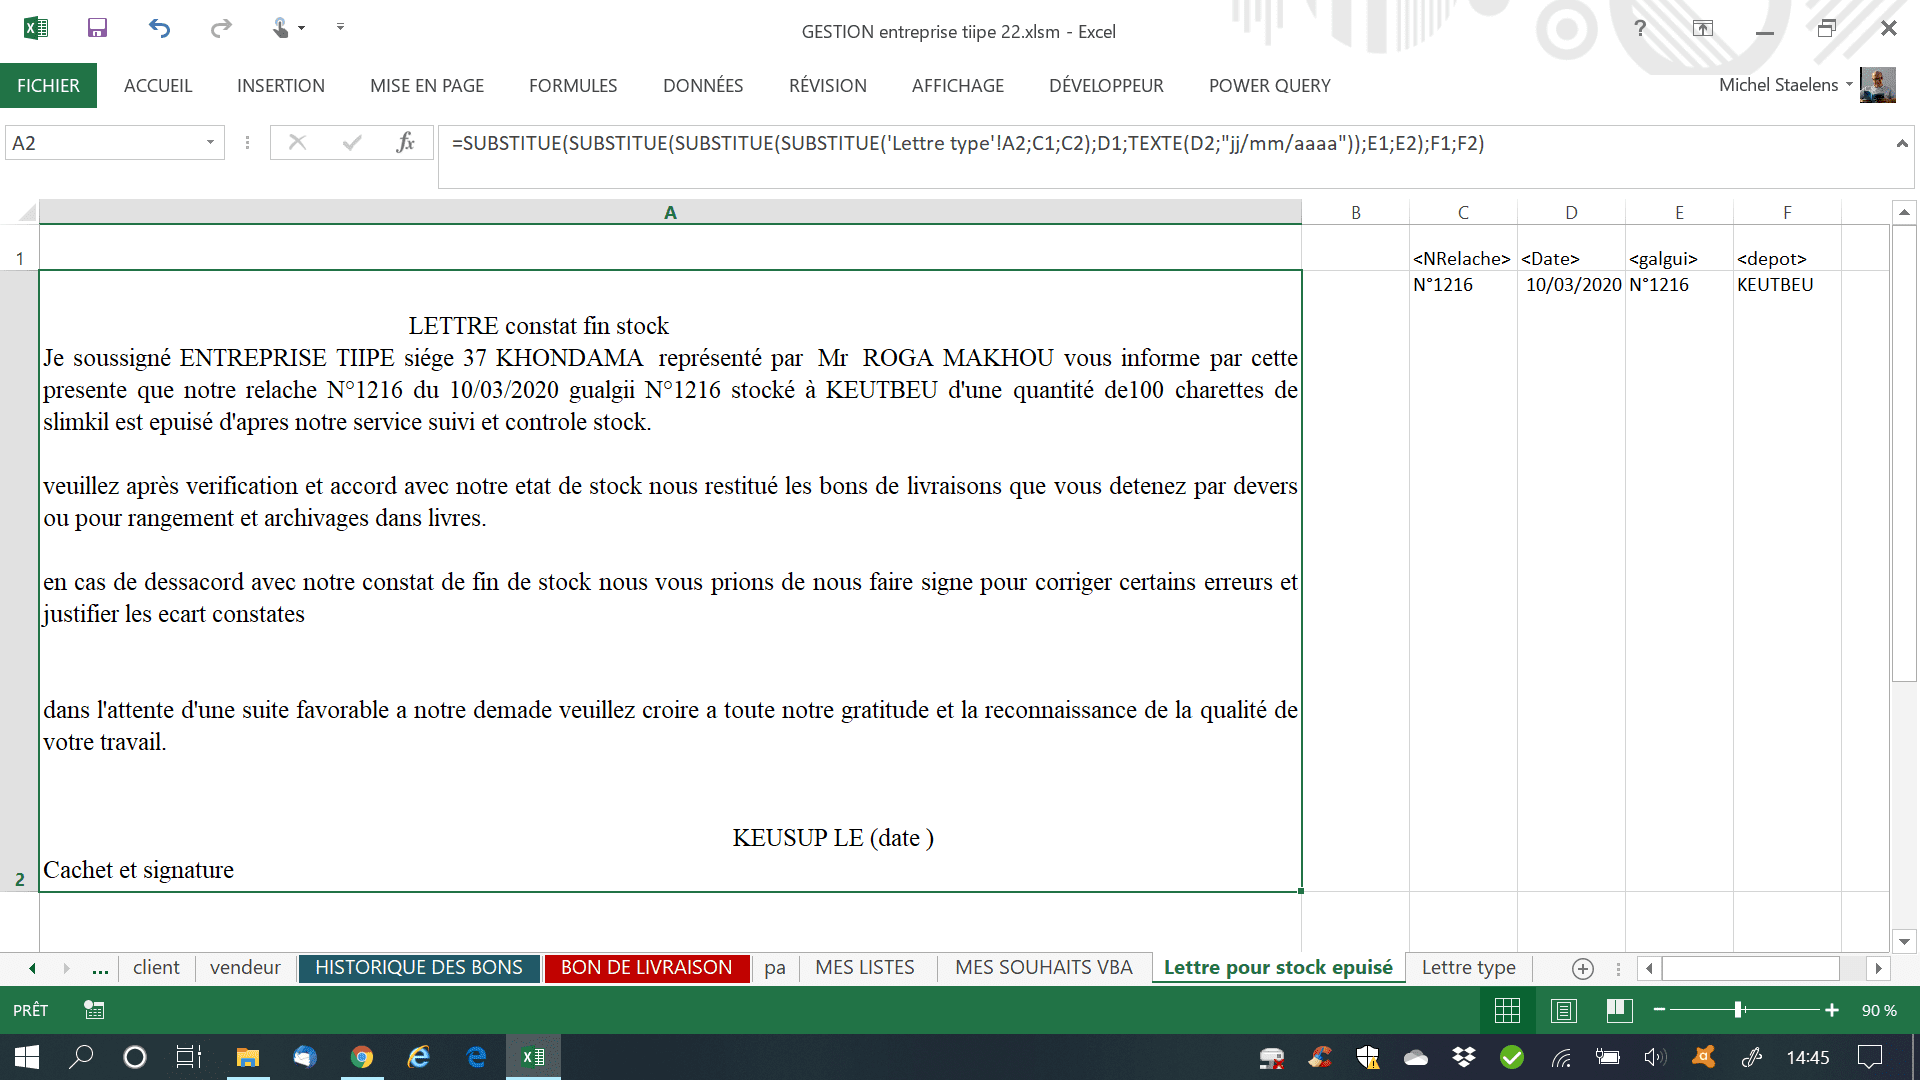
Task: Open the FICHIER menu button
Action: click(48, 86)
